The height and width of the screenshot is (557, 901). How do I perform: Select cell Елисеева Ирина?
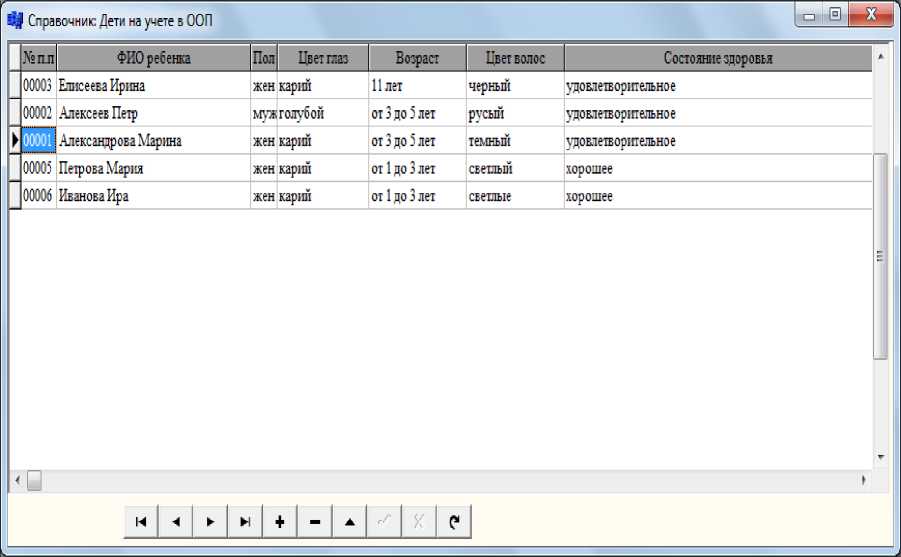153,85
